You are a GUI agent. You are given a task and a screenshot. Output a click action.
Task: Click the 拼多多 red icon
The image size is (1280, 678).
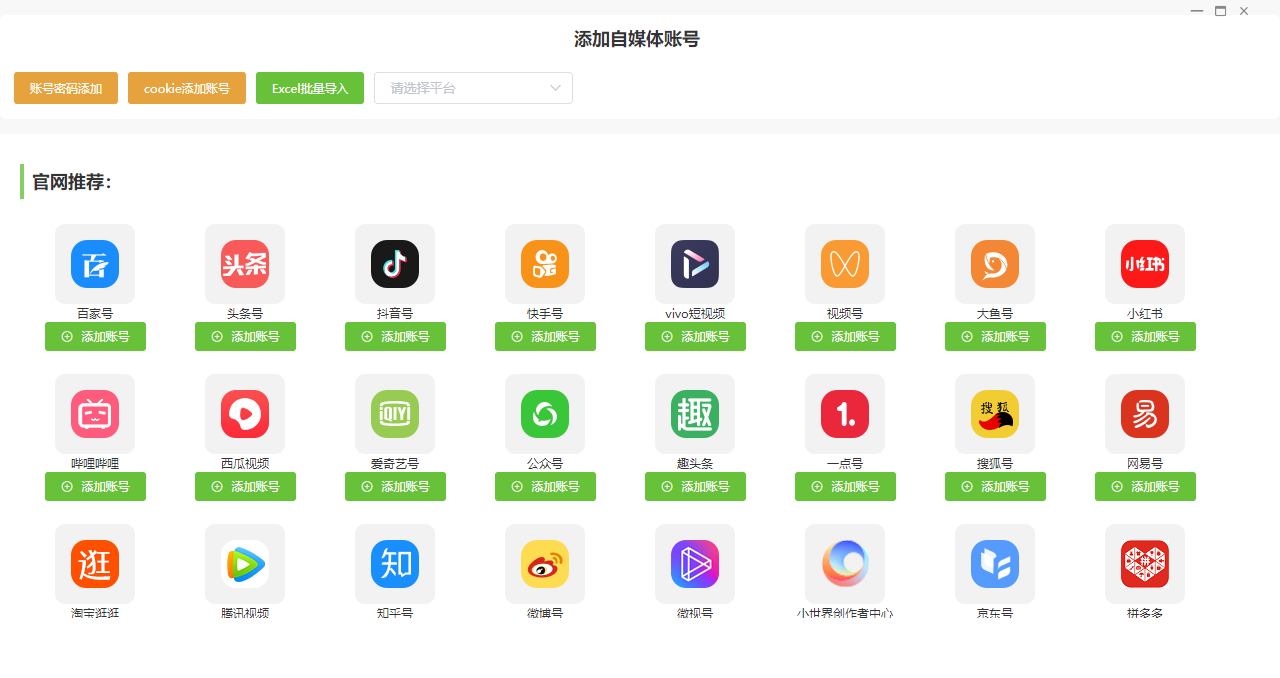(x=1145, y=564)
